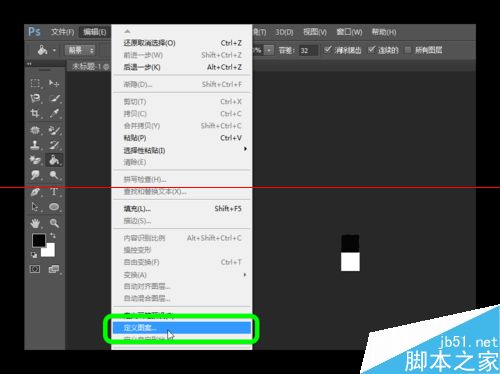This screenshot has height=374, width=500.
Task: Open the 视图(V) menu
Action: pyautogui.click(x=315, y=32)
